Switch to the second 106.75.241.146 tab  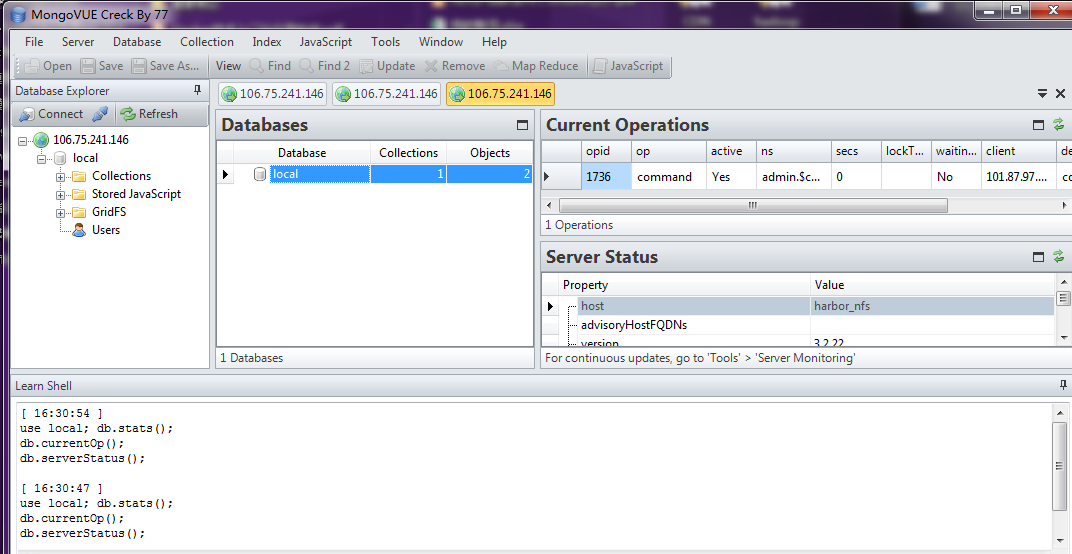click(386, 94)
